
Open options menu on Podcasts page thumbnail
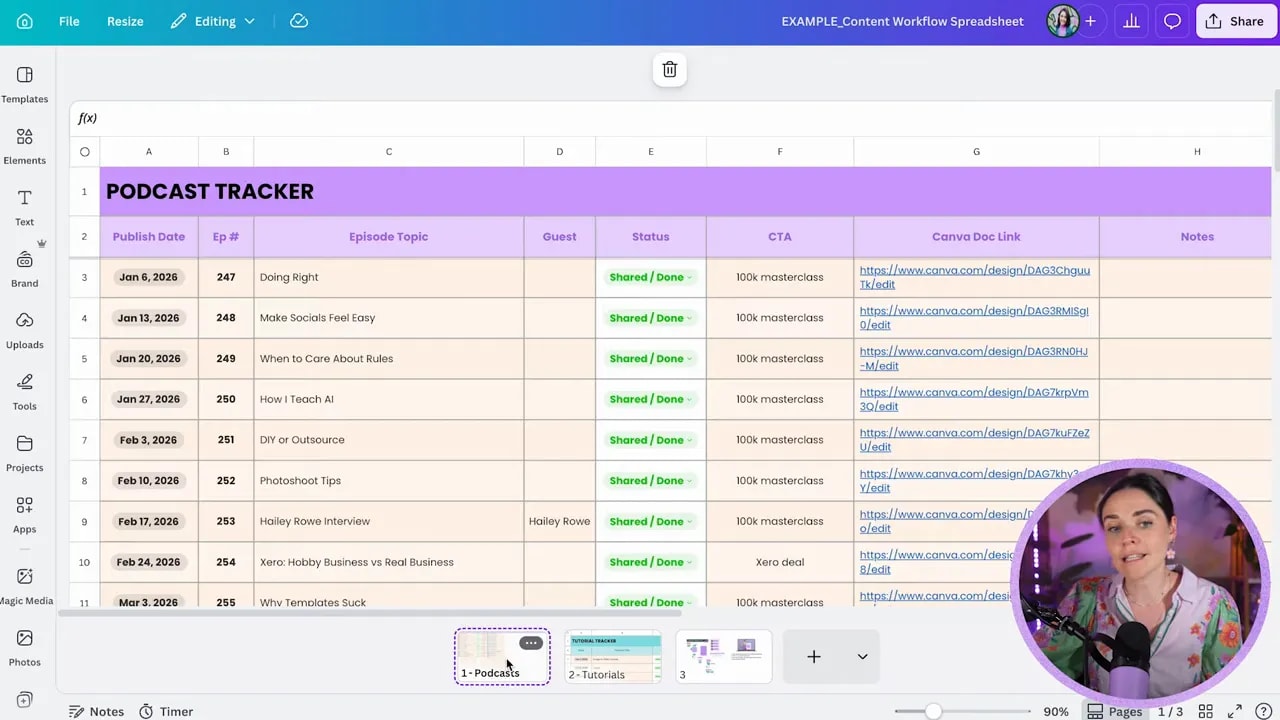click(531, 643)
